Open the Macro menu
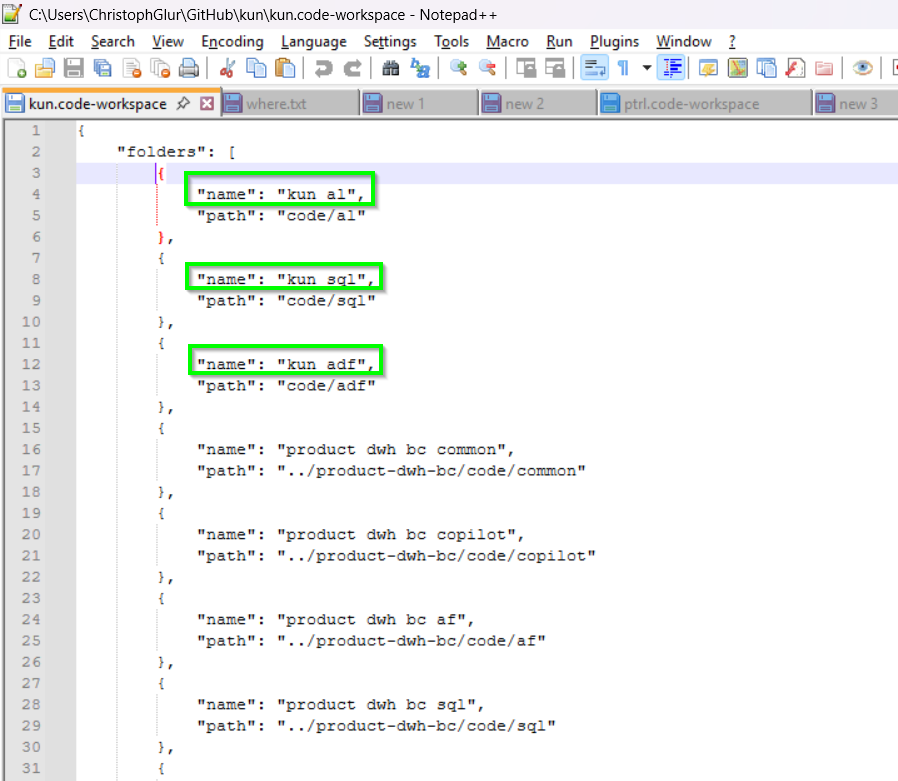This screenshot has height=781, width=898. click(x=507, y=42)
